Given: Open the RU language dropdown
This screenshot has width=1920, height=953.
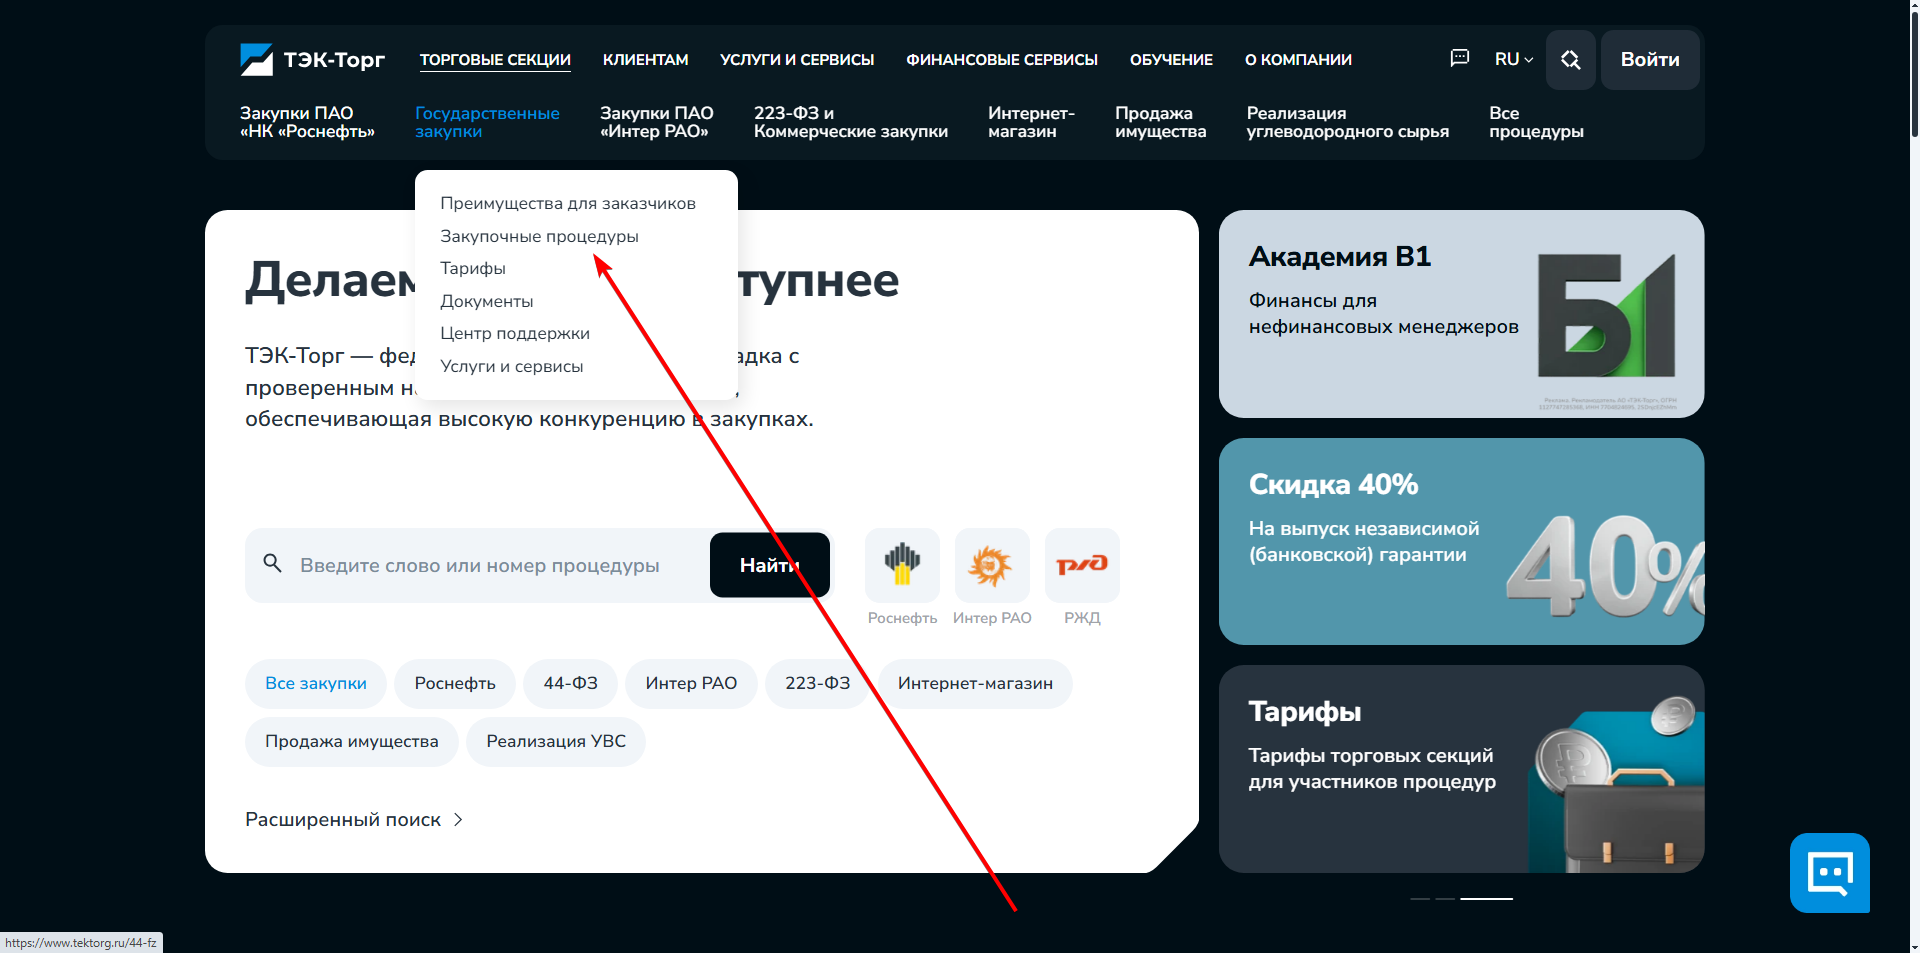Looking at the screenshot, I should 1514,59.
